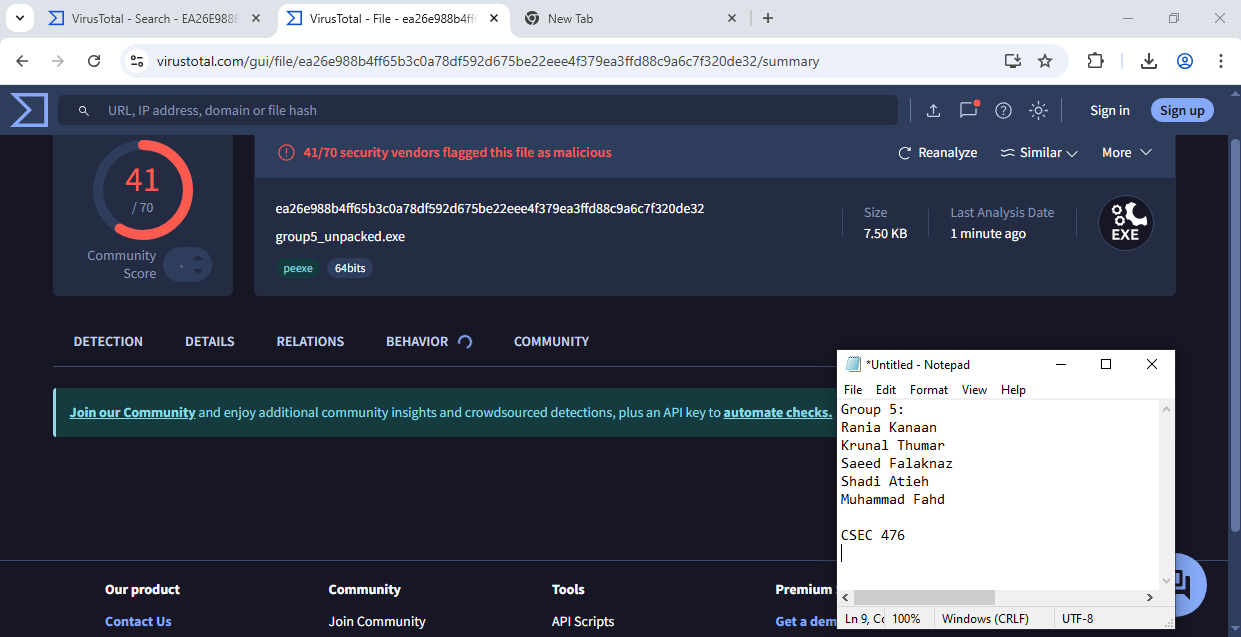Click Notepad horizontal scrollbar right arrow
The height and width of the screenshot is (637, 1241).
(x=1150, y=597)
